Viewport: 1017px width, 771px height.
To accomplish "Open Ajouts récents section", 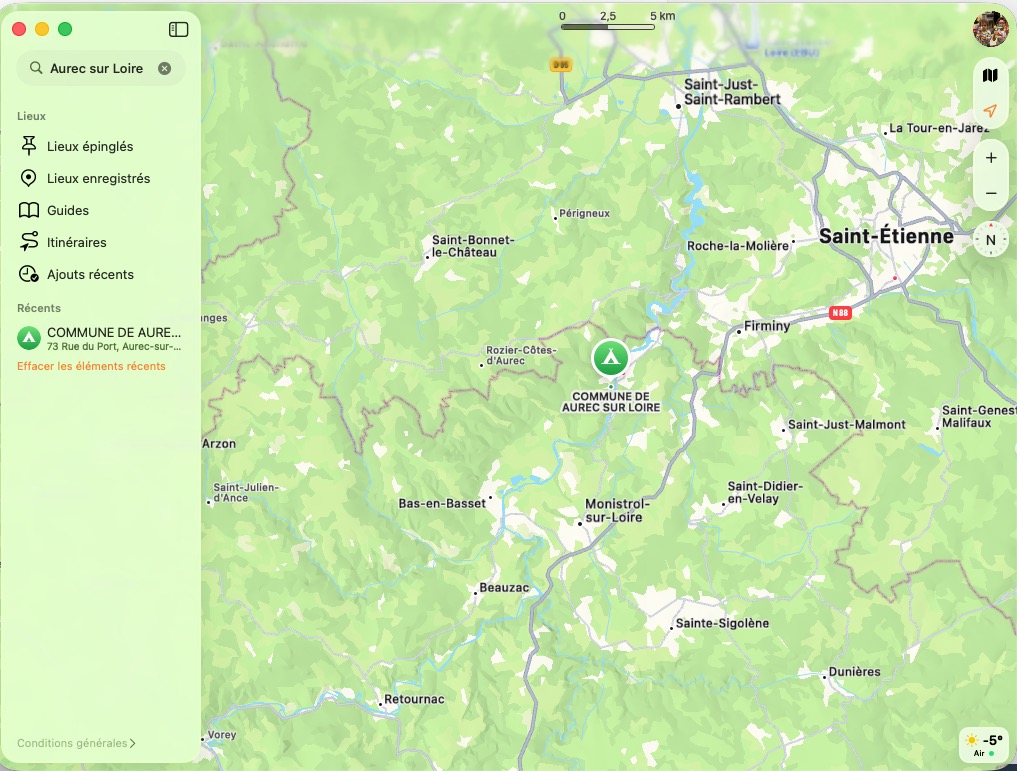I will 90,274.
